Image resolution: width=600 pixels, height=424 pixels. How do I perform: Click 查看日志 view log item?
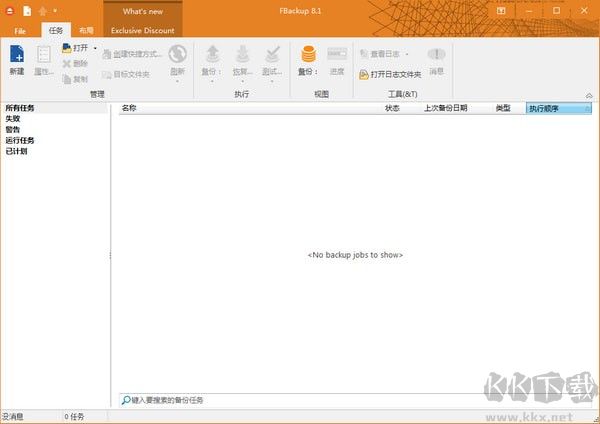point(380,54)
